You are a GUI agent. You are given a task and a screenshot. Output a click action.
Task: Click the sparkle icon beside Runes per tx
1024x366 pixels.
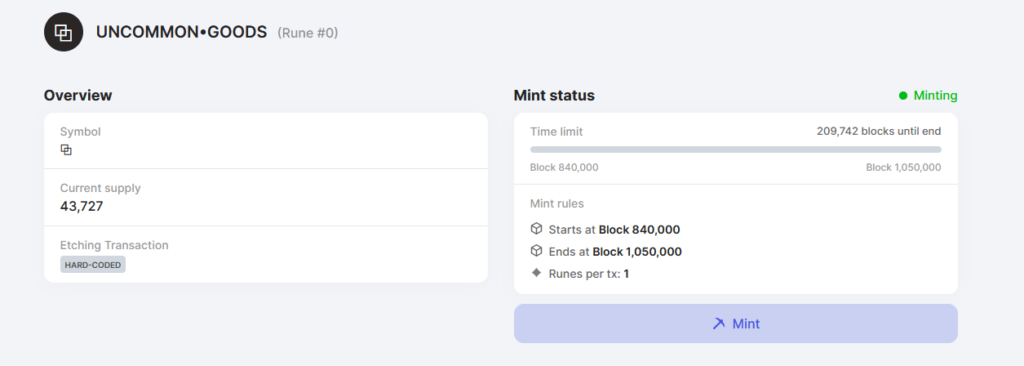[536, 273]
